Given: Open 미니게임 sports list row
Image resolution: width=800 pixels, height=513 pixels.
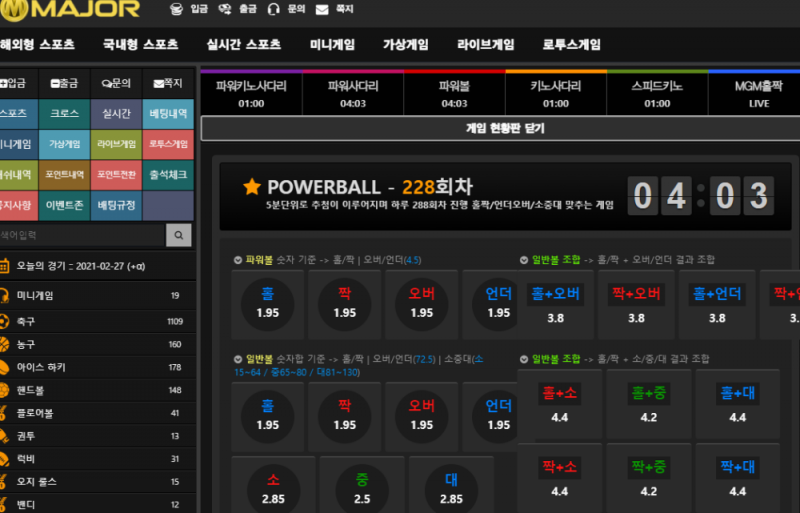Looking at the screenshot, I should point(97,296).
